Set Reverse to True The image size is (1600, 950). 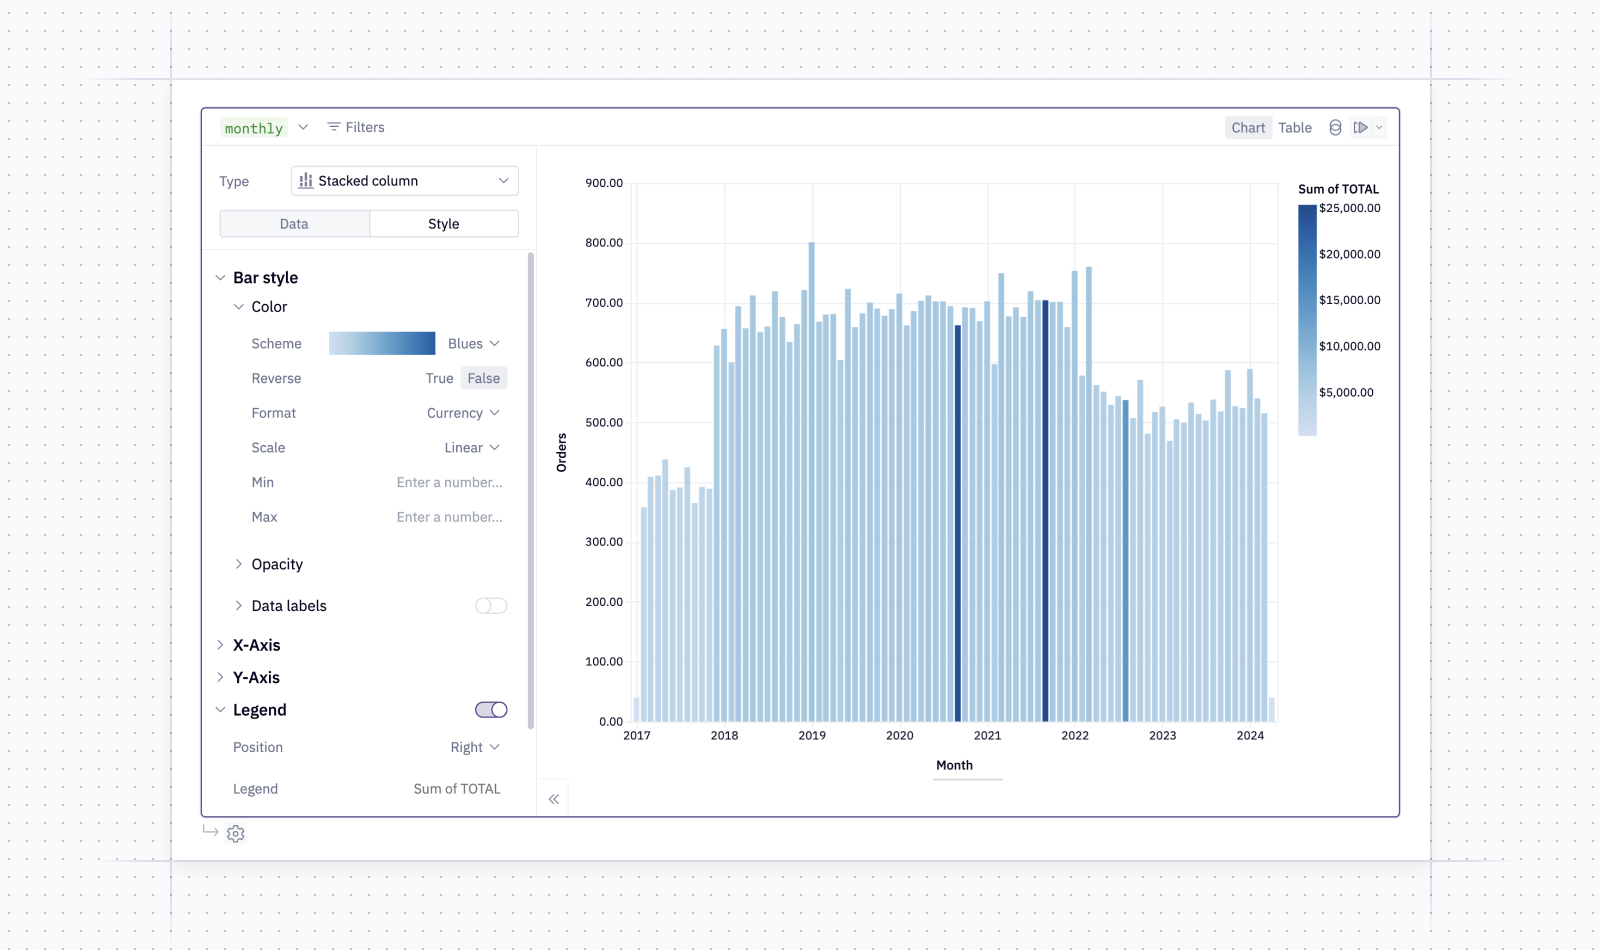pos(439,378)
